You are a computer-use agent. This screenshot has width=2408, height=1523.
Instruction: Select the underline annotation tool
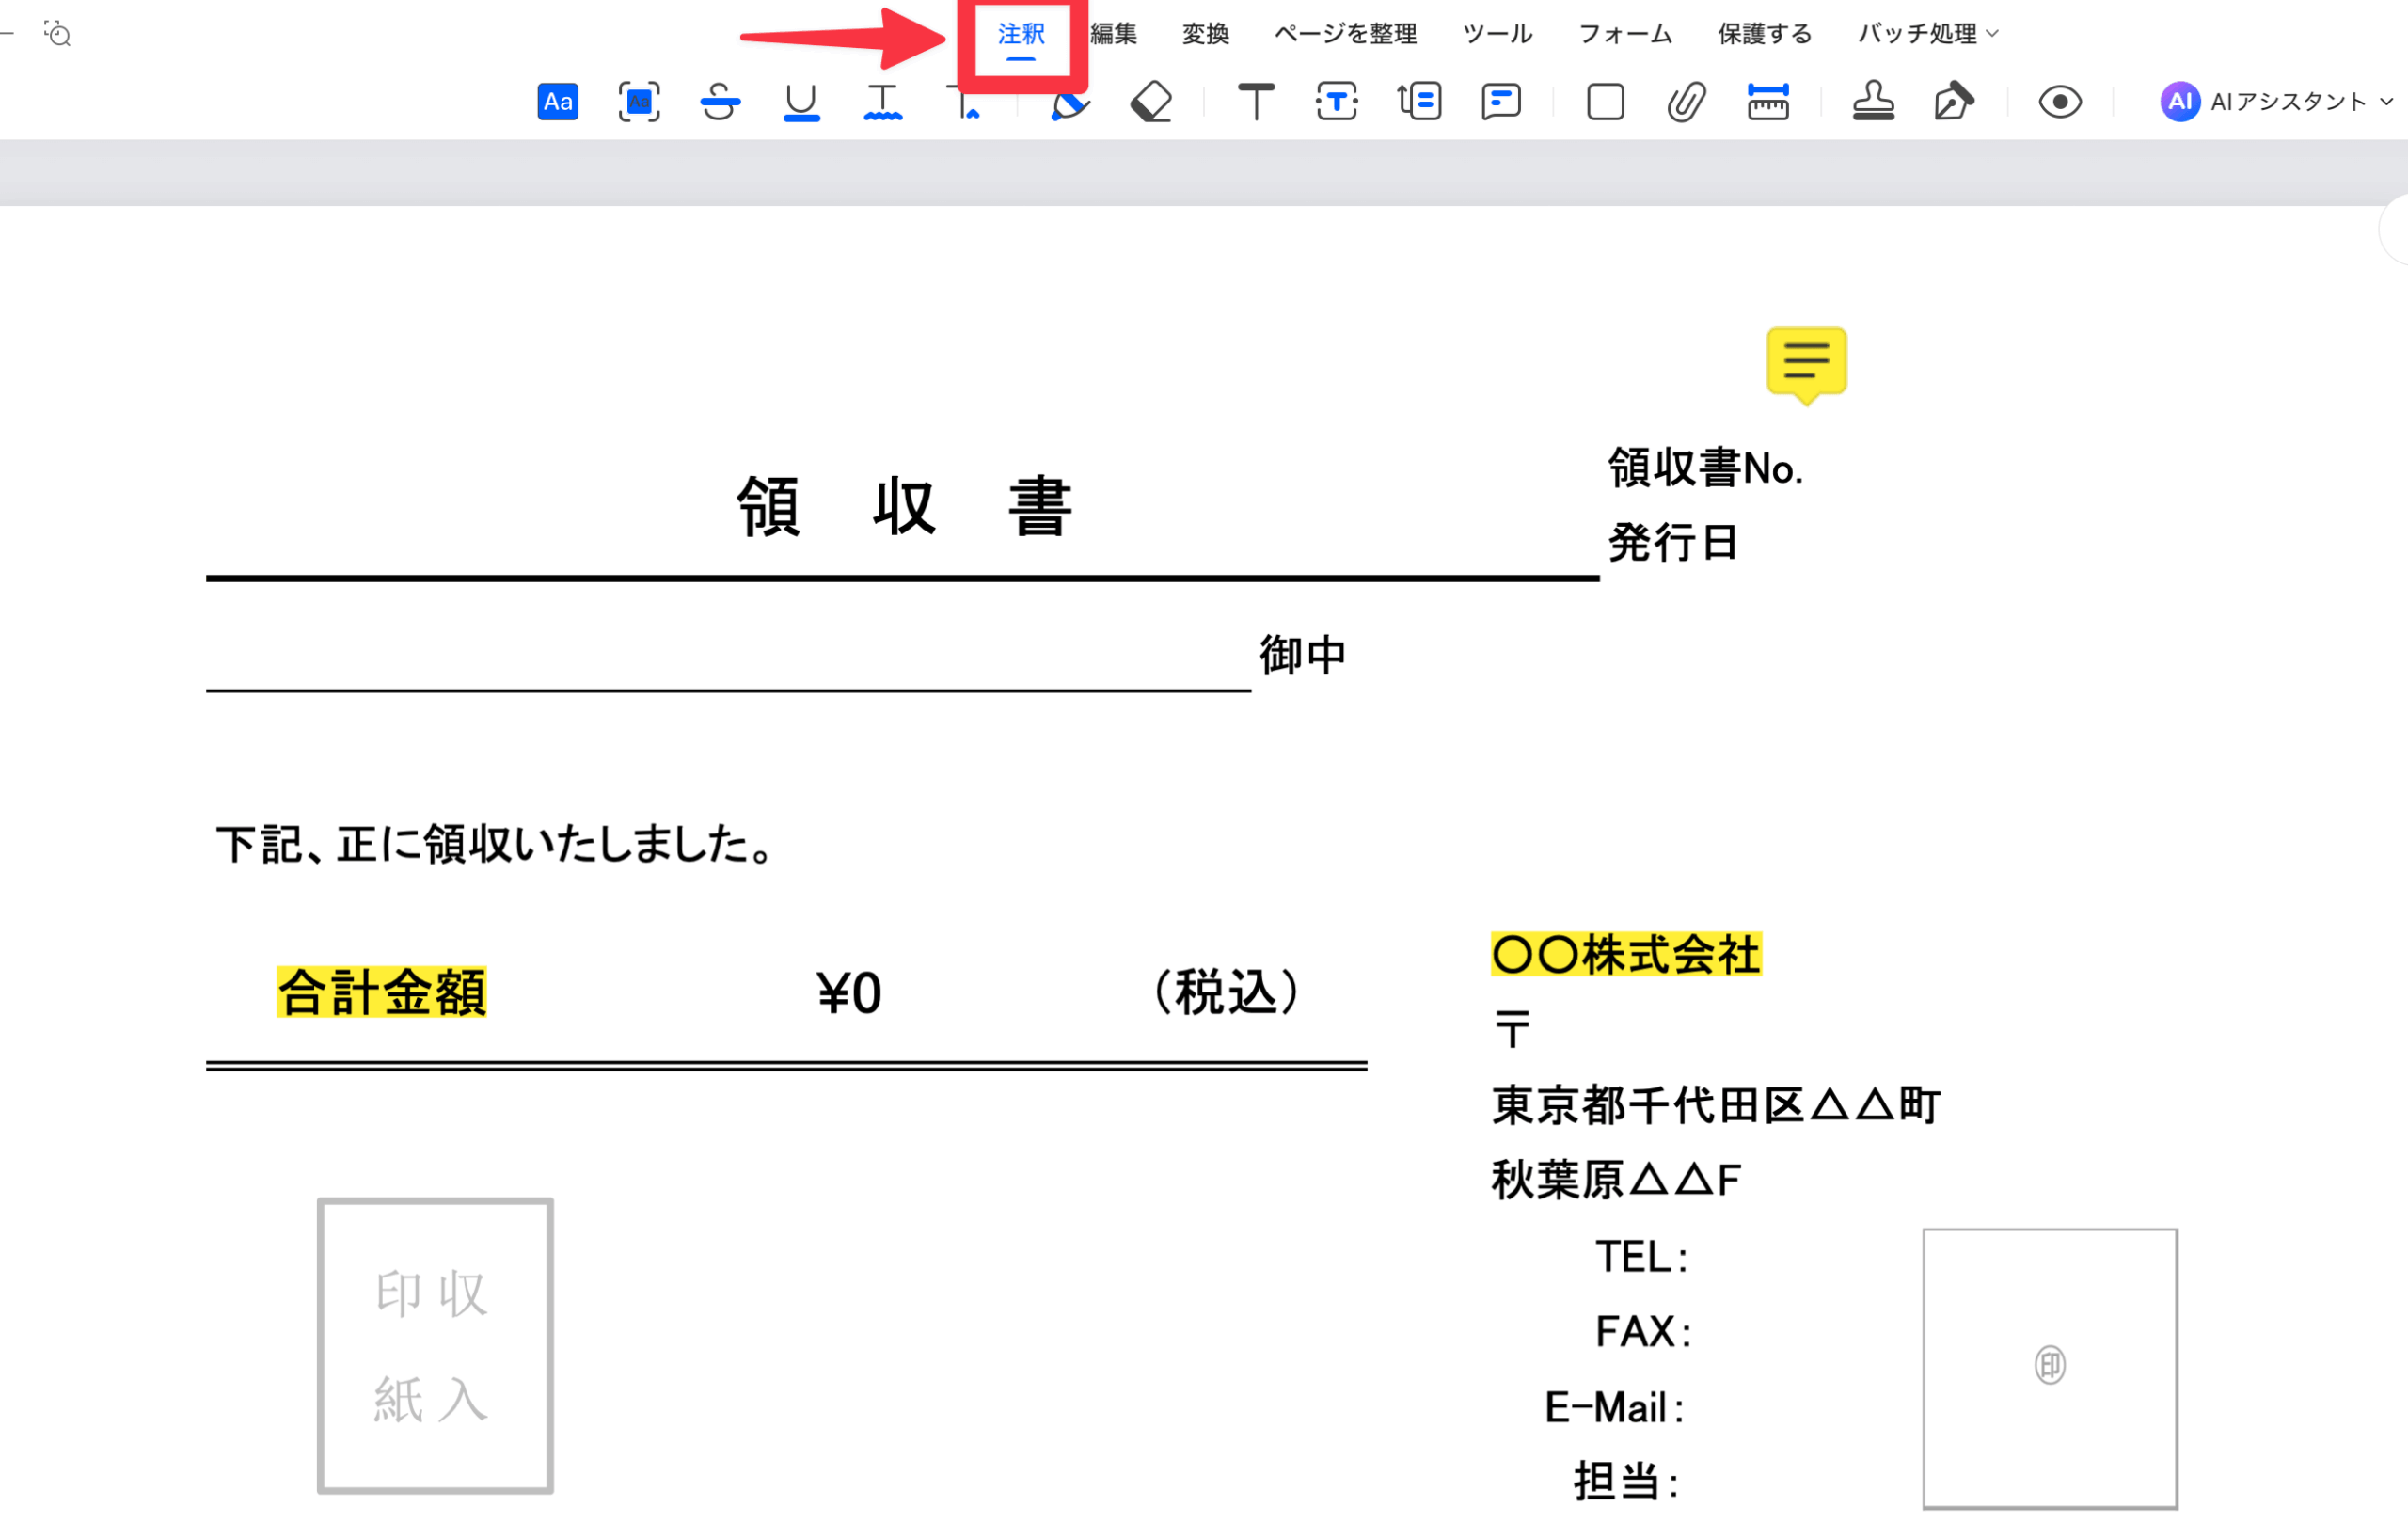(801, 102)
